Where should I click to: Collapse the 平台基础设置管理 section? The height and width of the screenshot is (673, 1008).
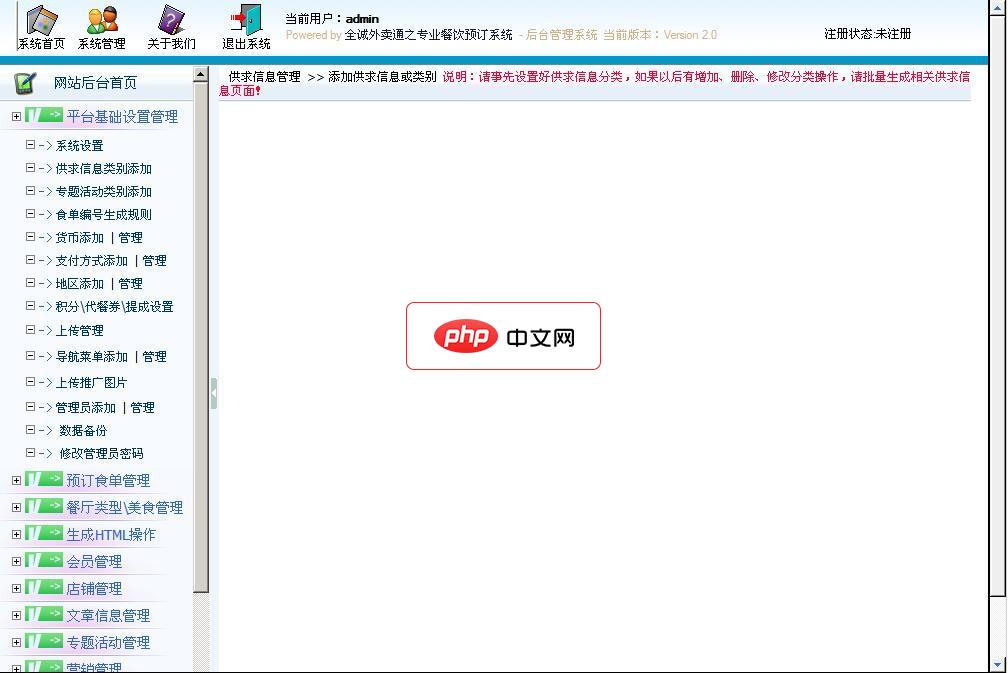(14, 116)
